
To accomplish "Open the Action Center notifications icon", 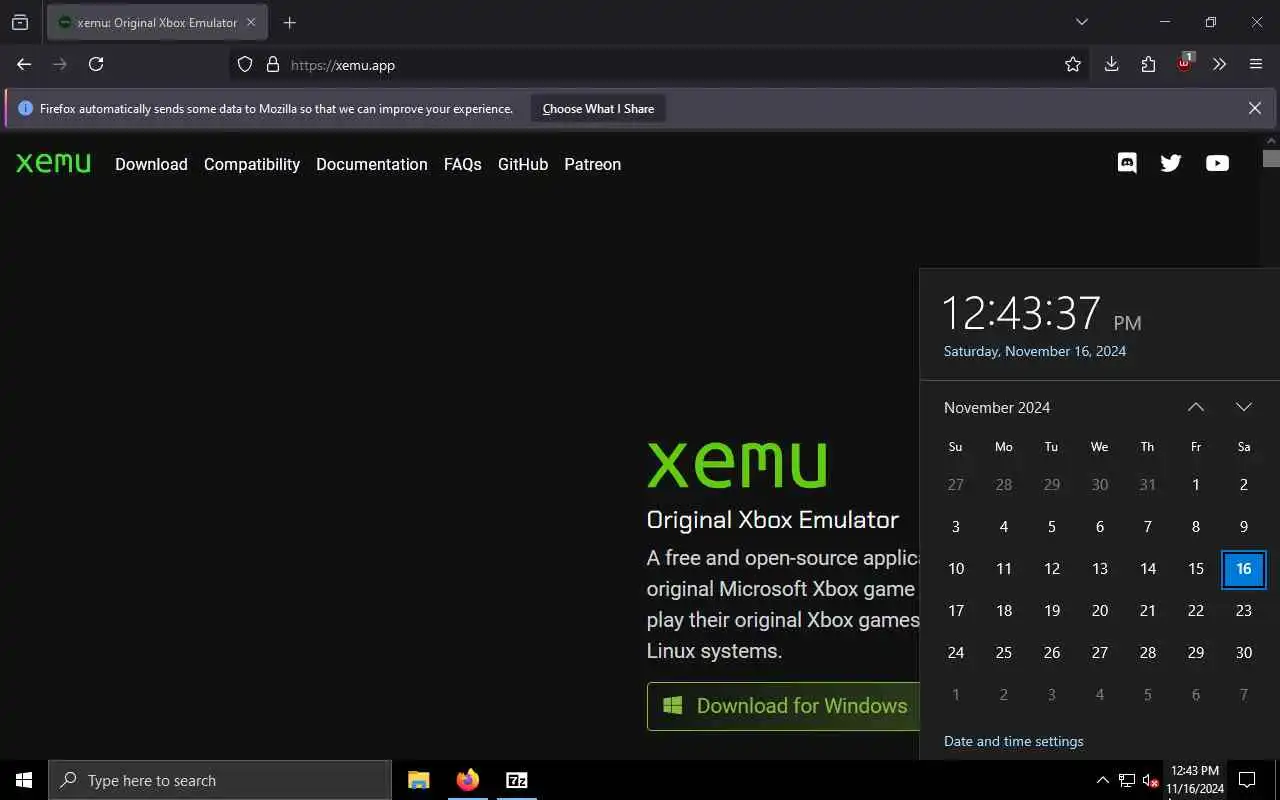I will click(x=1247, y=780).
